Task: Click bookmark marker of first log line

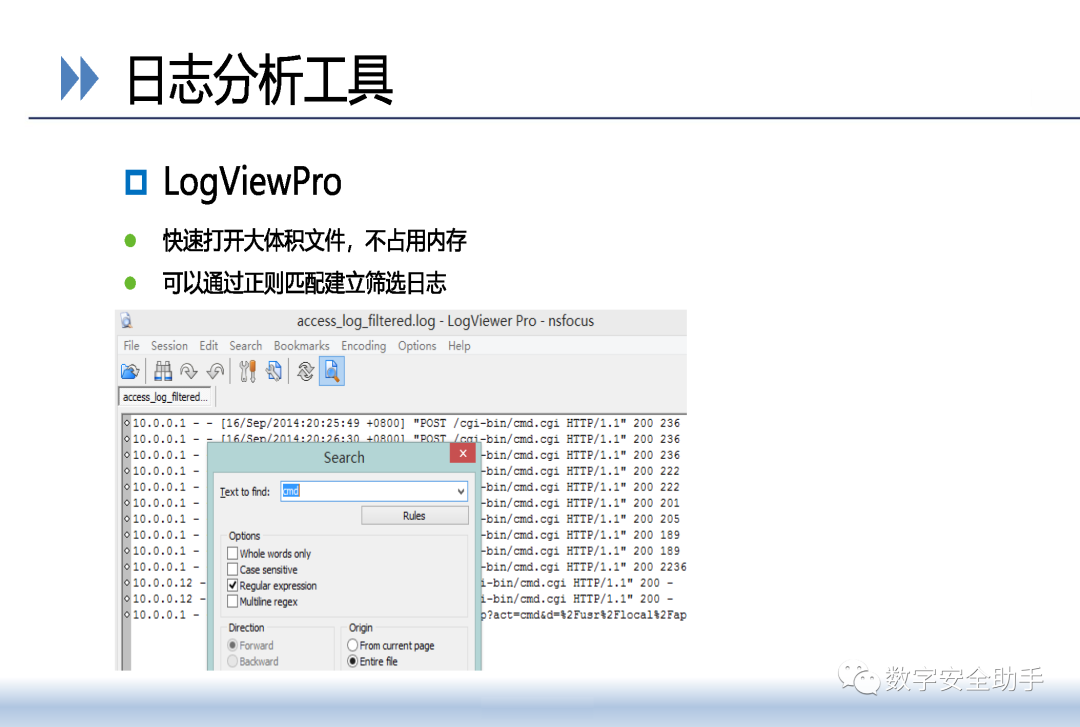Action: coord(127,423)
